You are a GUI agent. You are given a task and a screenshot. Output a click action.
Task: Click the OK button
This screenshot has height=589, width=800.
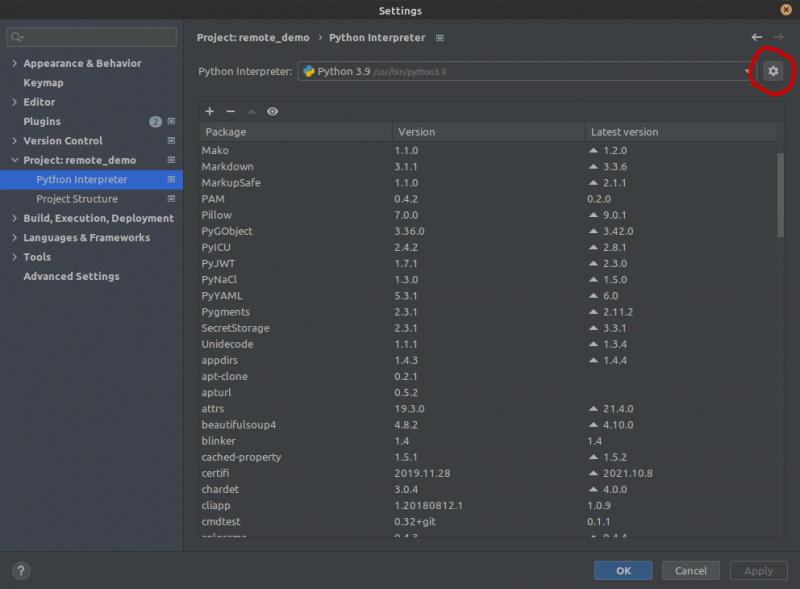(x=623, y=570)
